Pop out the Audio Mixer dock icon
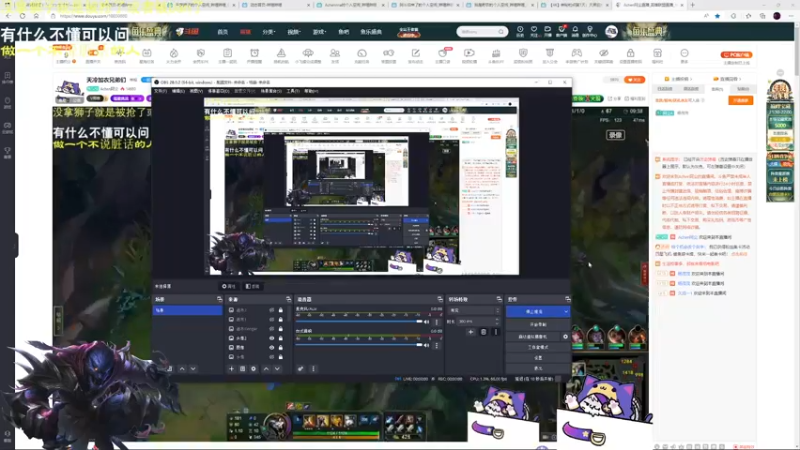The image size is (800, 450). (x=440, y=299)
